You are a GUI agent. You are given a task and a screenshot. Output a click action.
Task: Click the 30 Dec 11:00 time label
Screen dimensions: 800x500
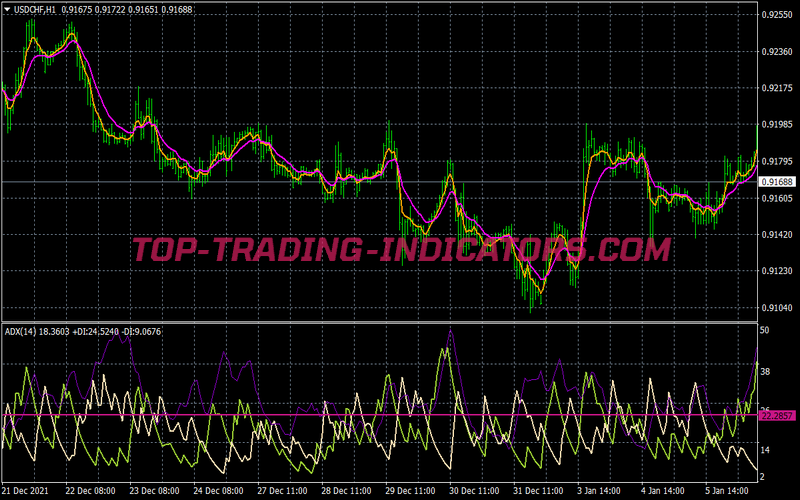pos(474,491)
